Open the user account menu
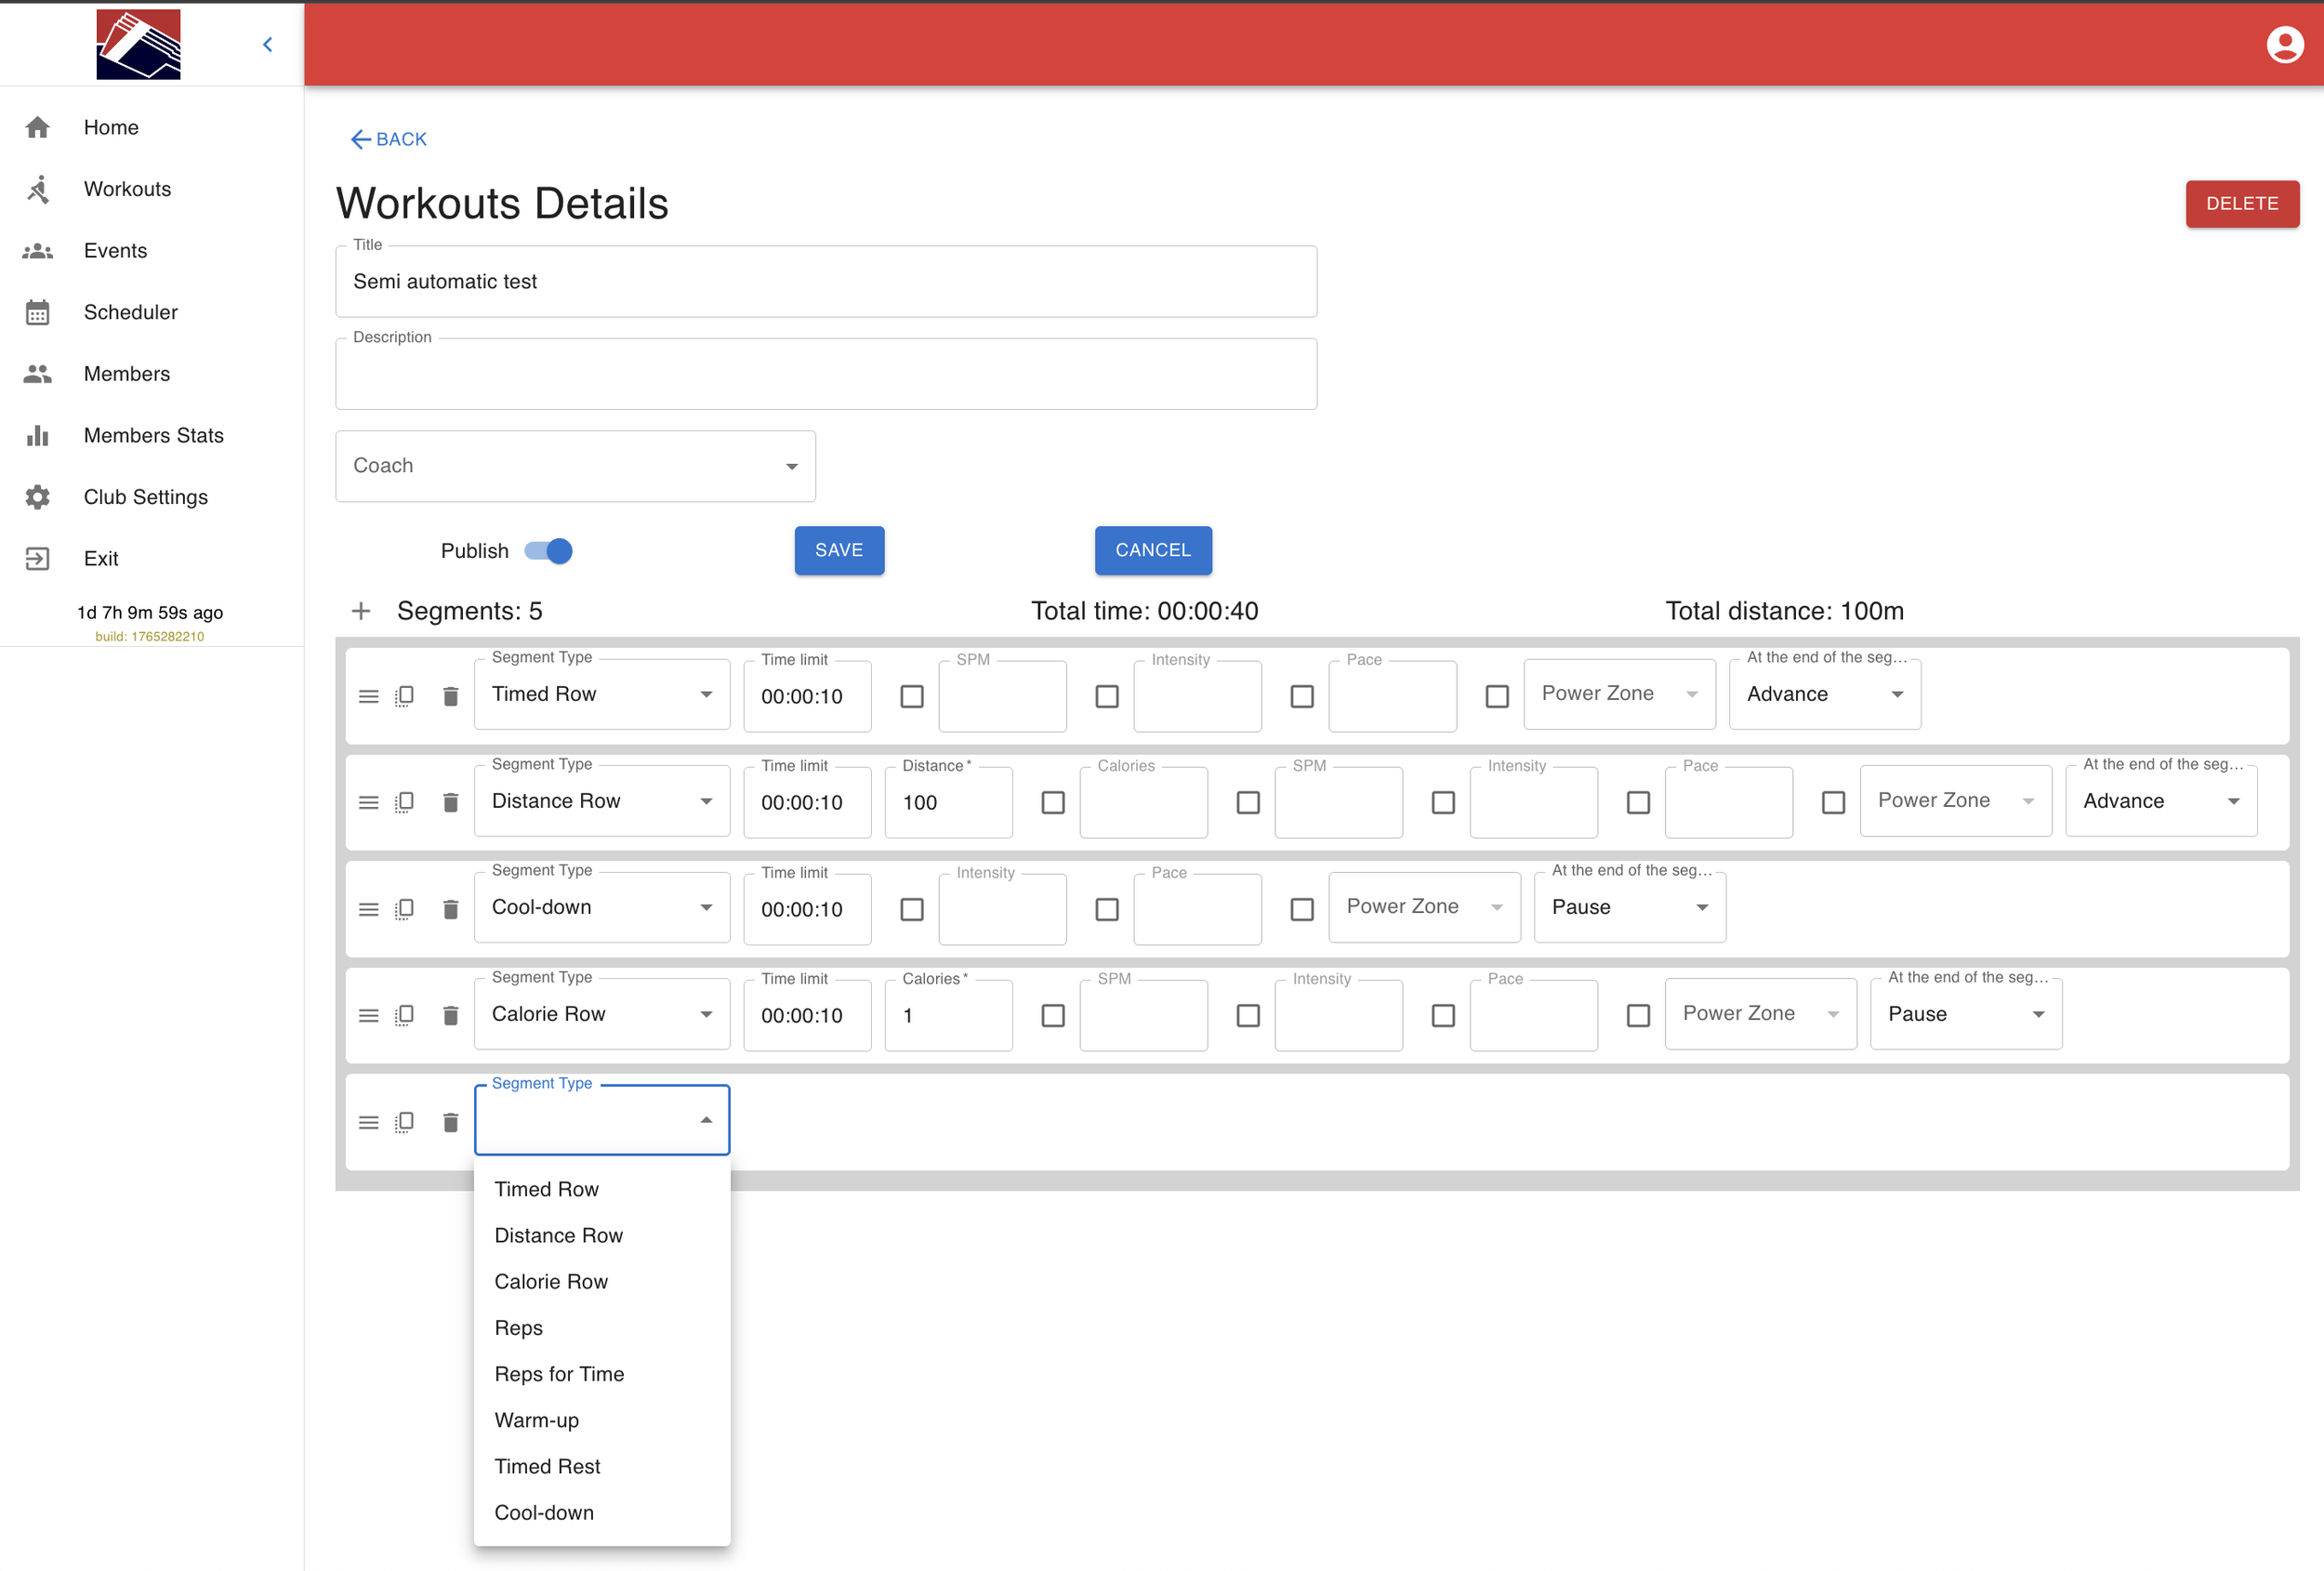This screenshot has height=1571, width=2324. pyautogui.click(x=2284, y=44)
